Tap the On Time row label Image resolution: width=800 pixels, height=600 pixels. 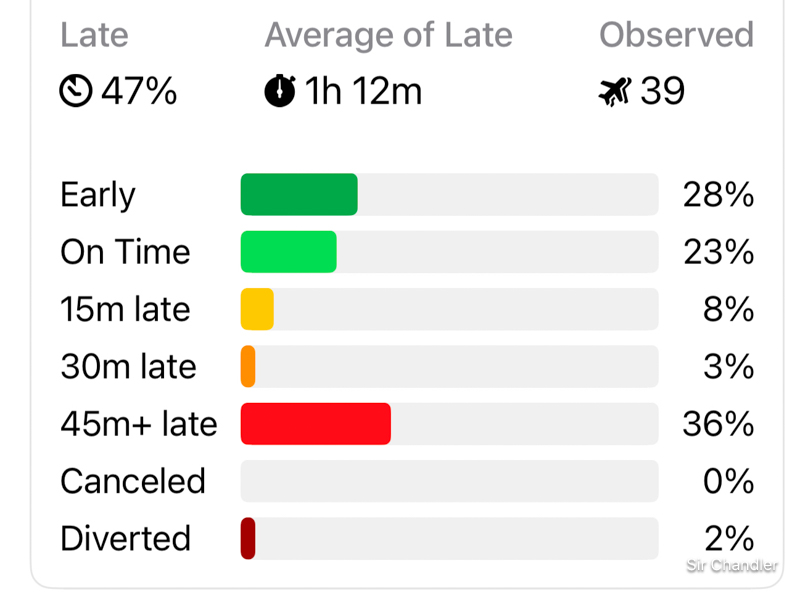125,252
